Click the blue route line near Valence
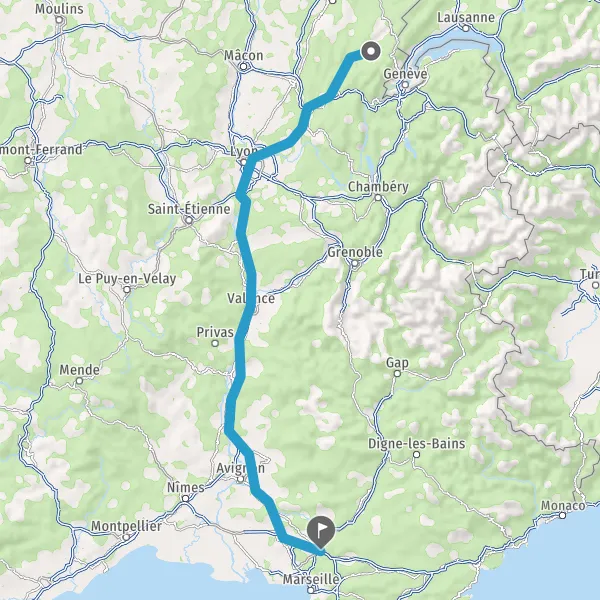This screenshot has height=600, width=600. coord(251,298)
